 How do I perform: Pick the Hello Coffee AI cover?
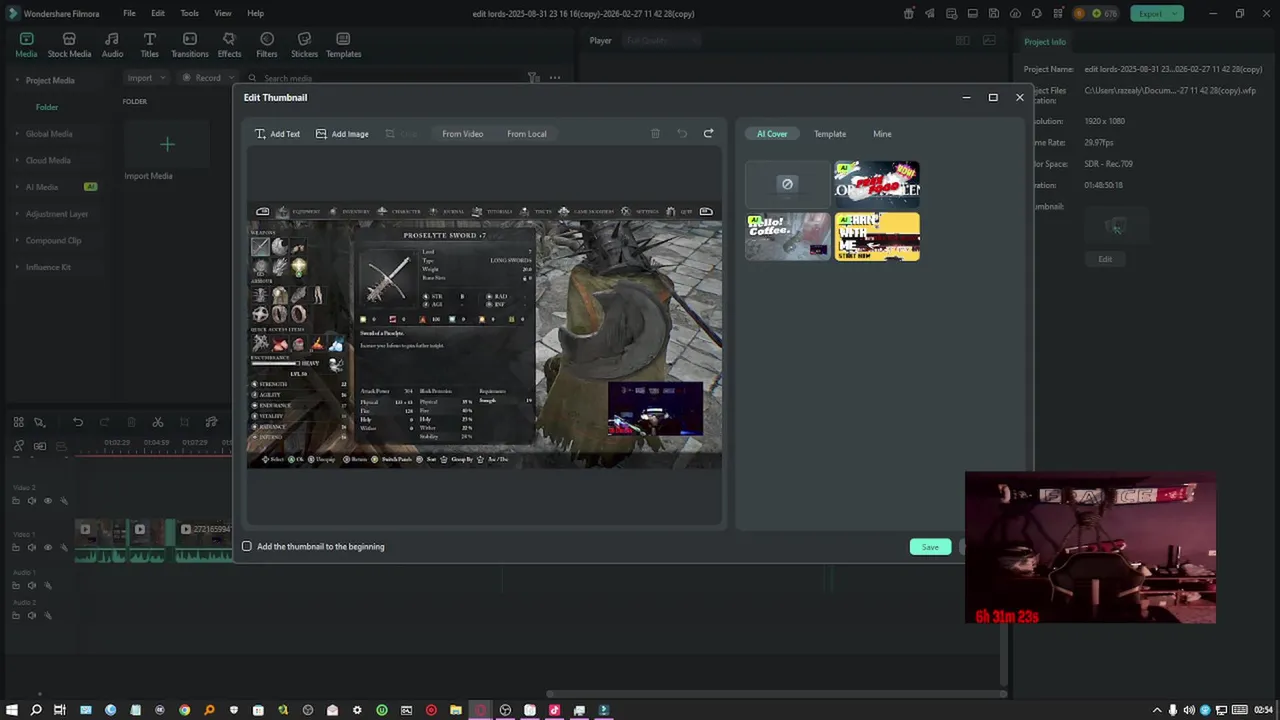point(787,237)
